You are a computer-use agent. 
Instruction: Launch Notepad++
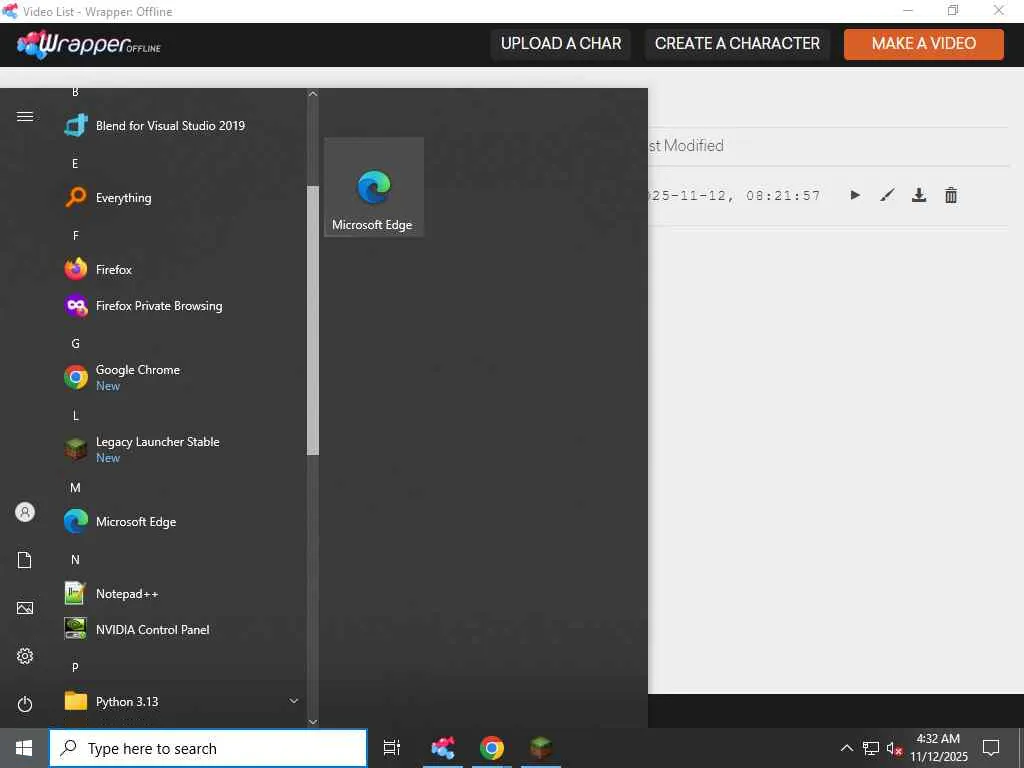click(x=183, y=594)
